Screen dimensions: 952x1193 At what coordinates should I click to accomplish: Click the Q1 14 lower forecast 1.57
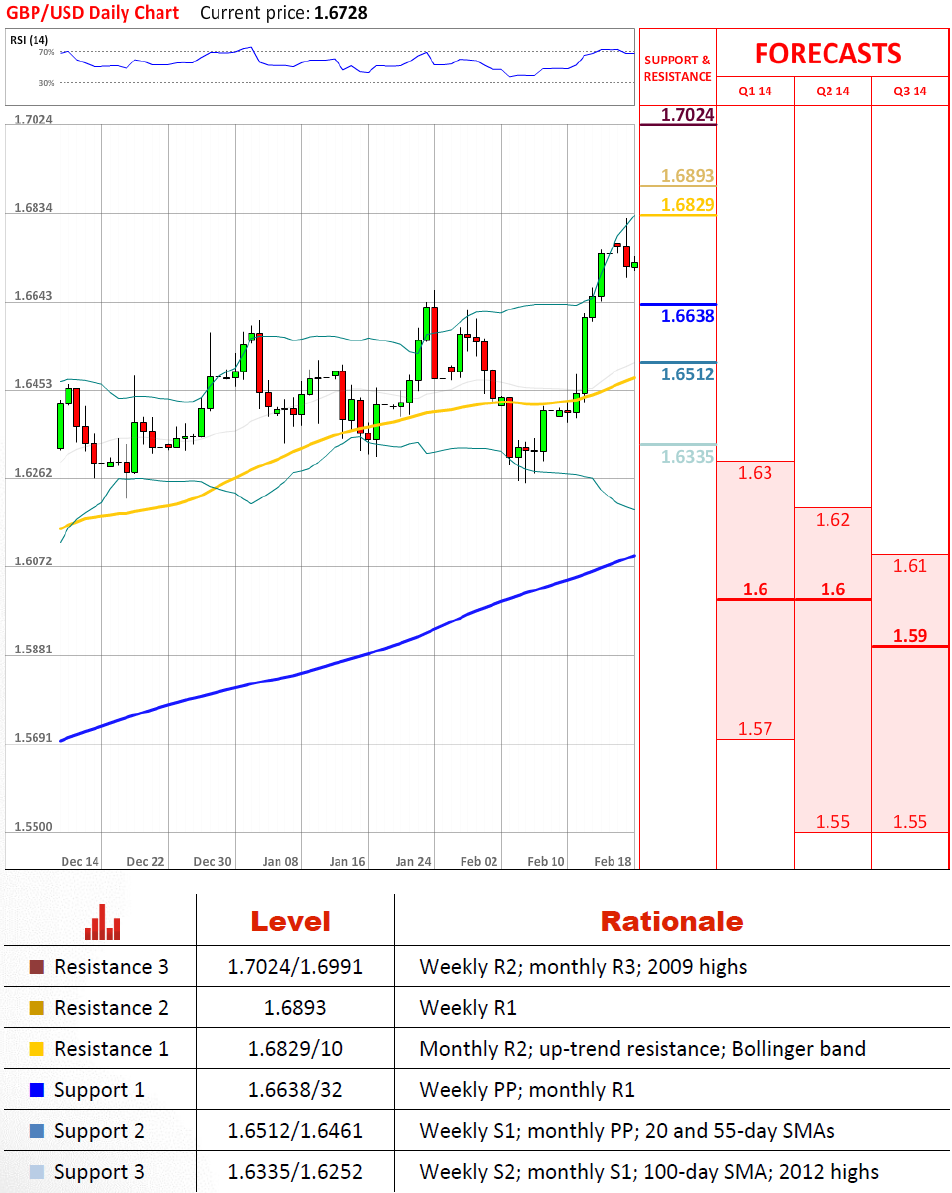click(x=755, y=729)
